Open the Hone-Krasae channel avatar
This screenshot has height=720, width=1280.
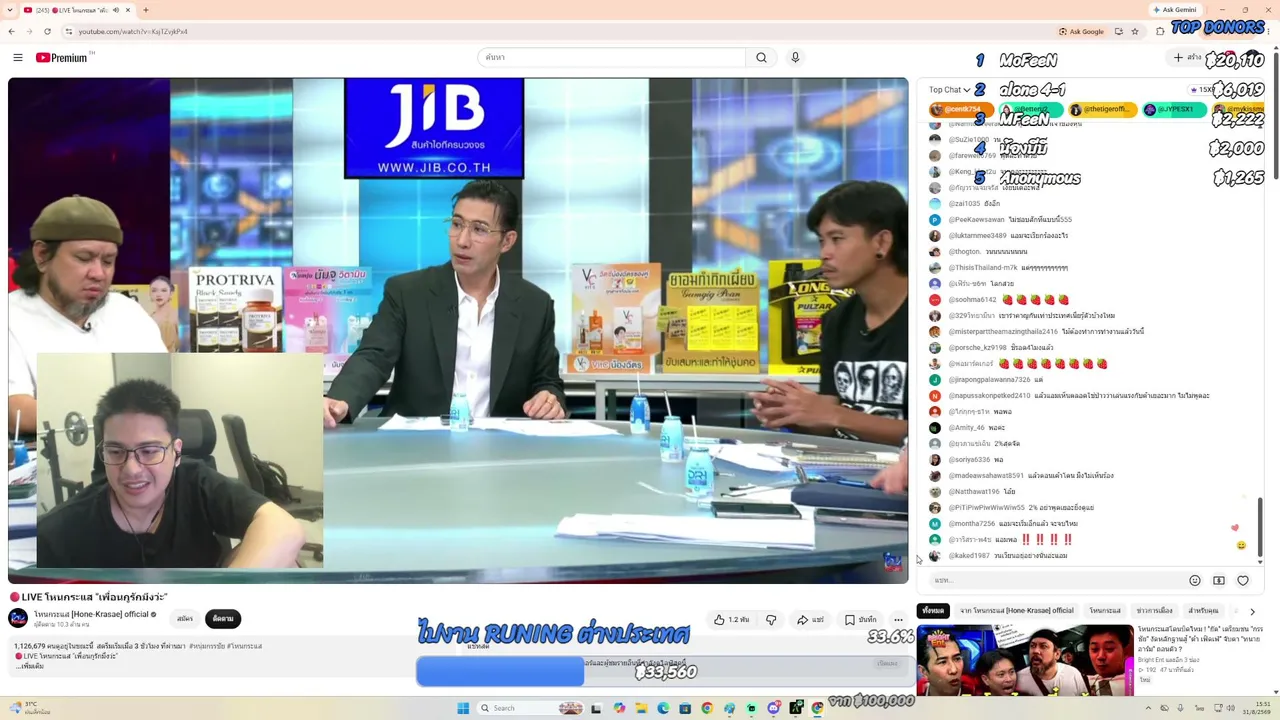18,618
